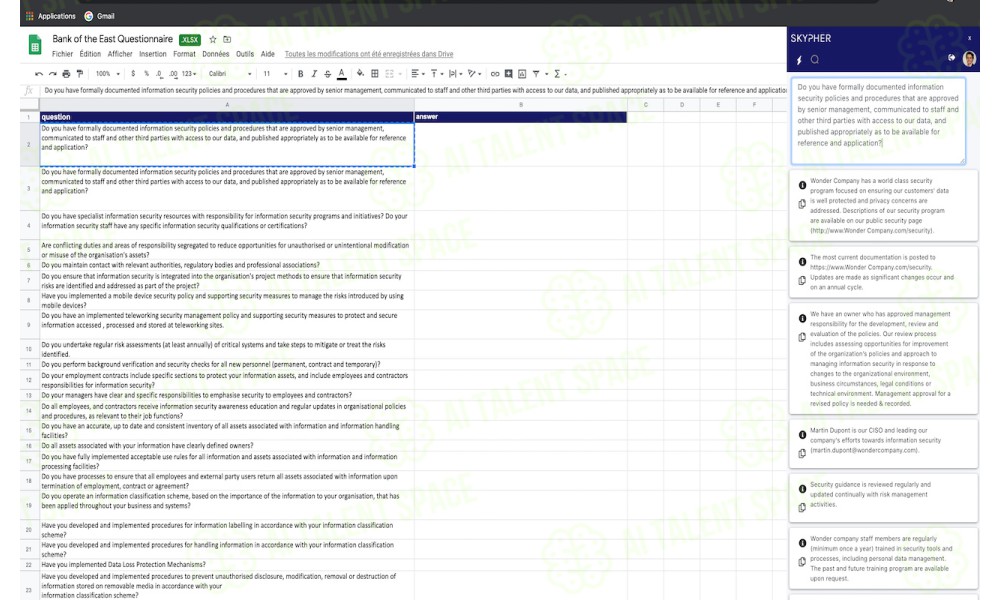Toggle italic formatting
1000x600 pixels.
[314, 74]
